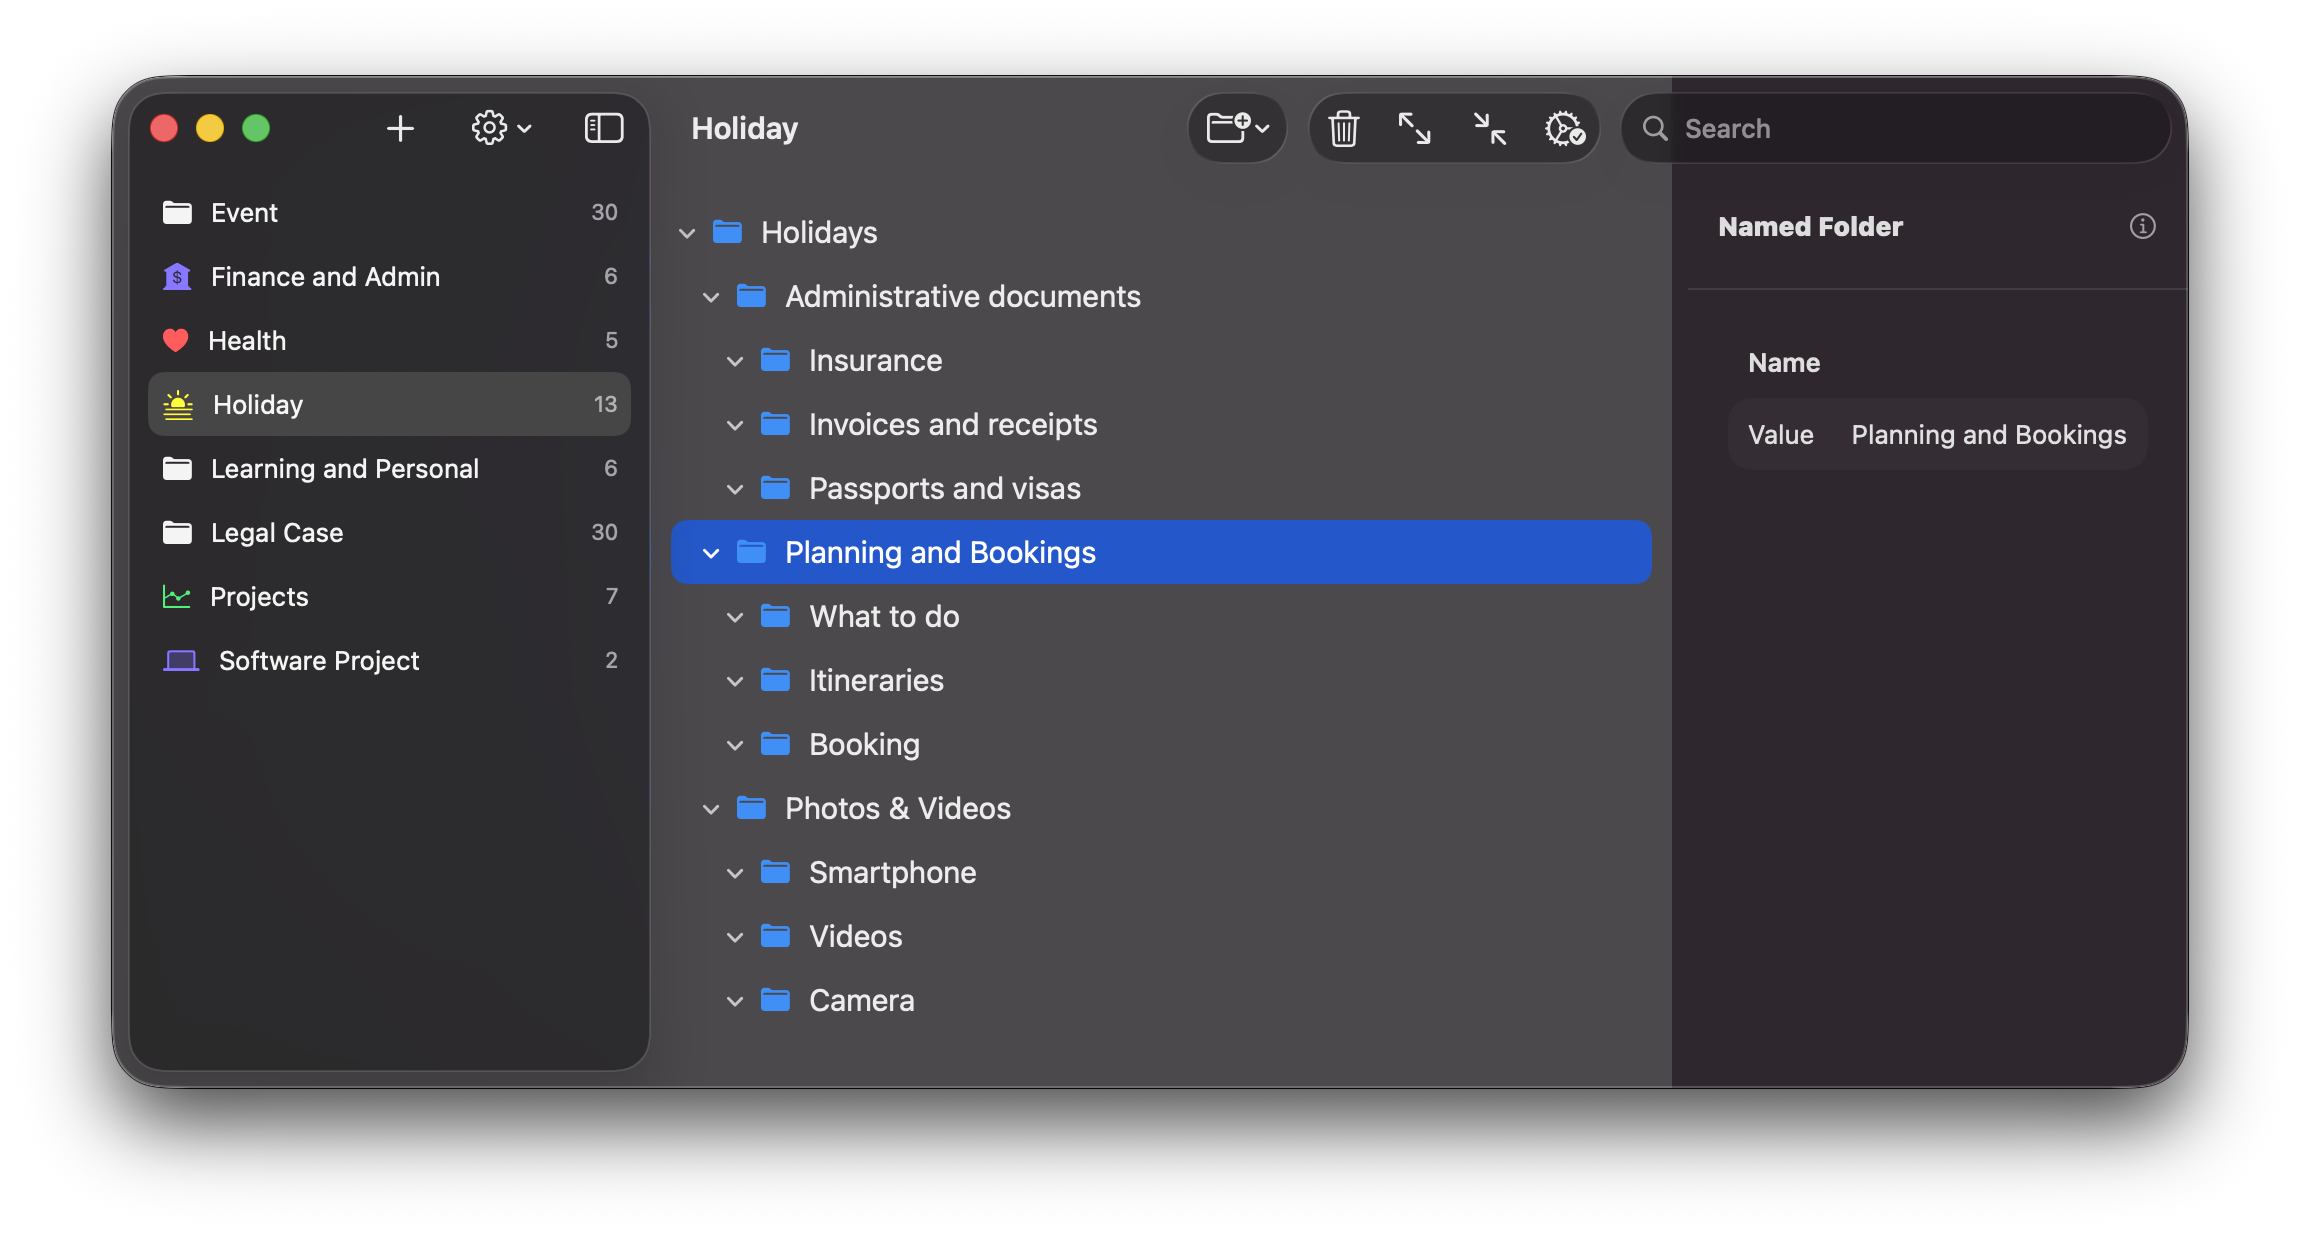Click the add (+) button
Image resolution: width=2300 pixels, height=1236 pixels.
pyautogui.click(x=400, y=128)
